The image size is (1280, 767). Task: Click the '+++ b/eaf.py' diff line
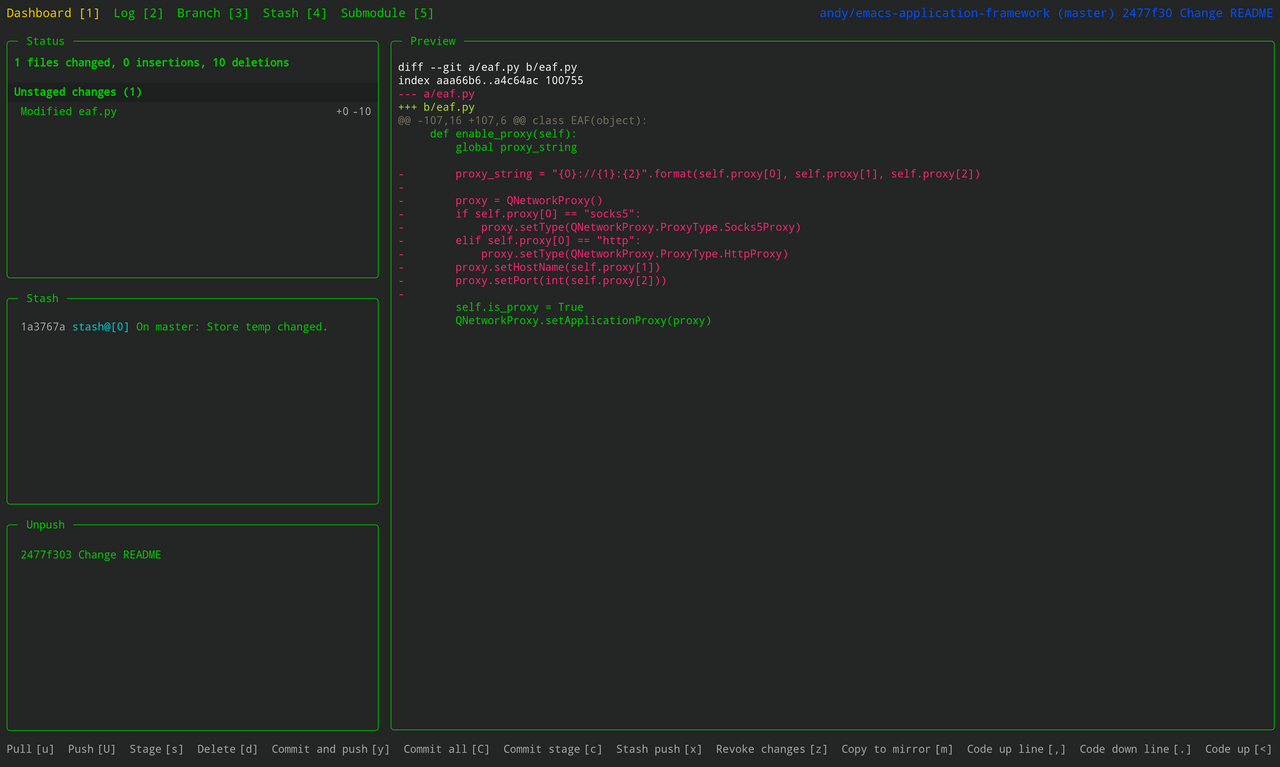[436, 107]
